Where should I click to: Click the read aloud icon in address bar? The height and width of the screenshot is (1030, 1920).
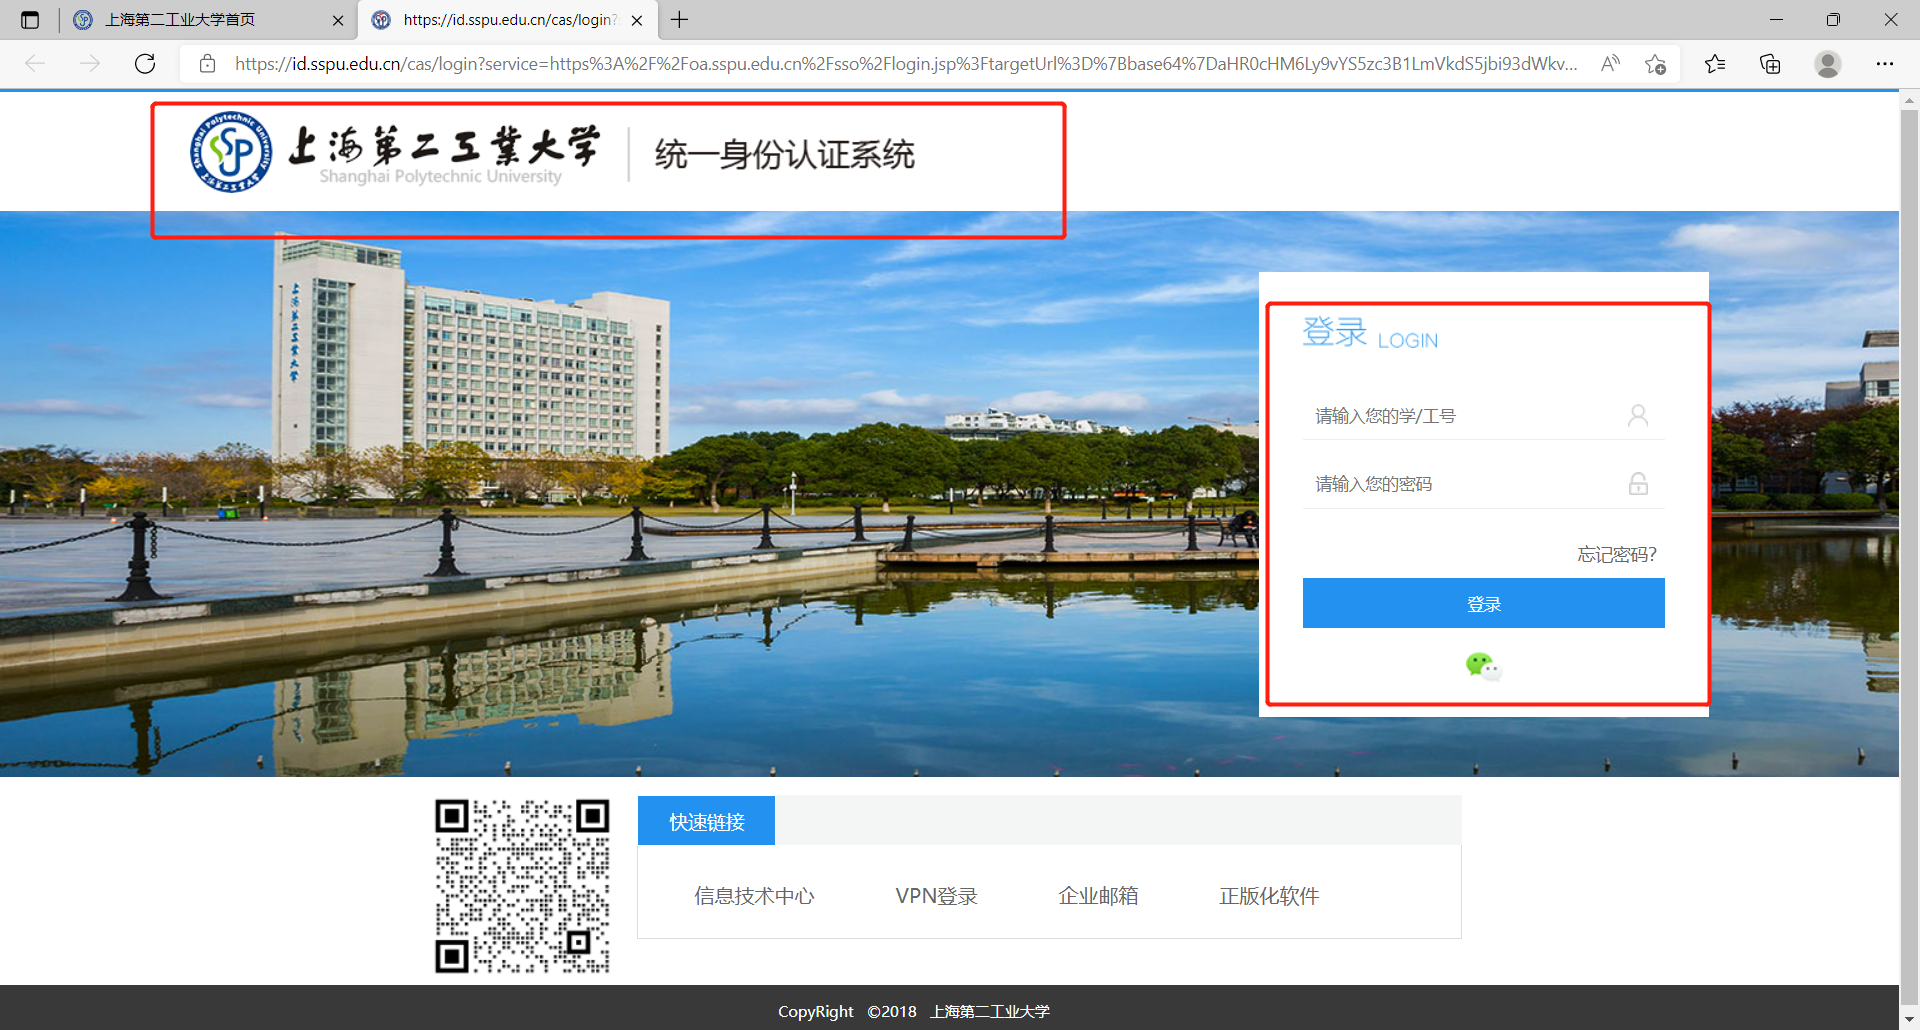coord(1610,64)
